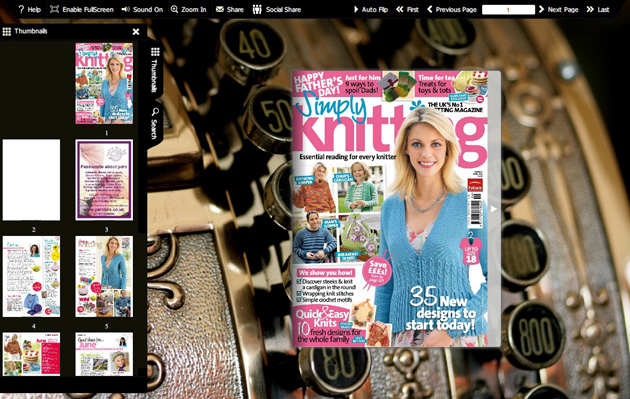Image resolution: width=630 pixels, height=399 pixels.
Task: Click the Zoom In tool
Action: (188, 9)
